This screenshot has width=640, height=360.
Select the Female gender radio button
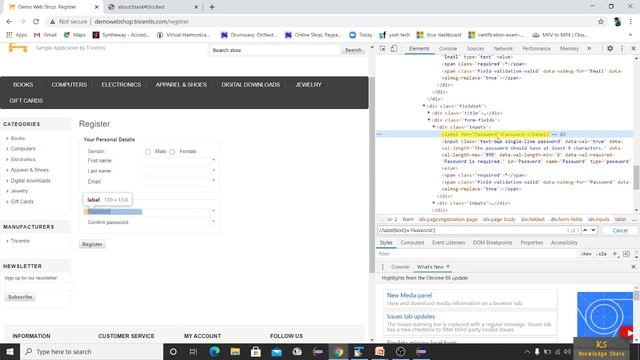click(x=172, y=152)
